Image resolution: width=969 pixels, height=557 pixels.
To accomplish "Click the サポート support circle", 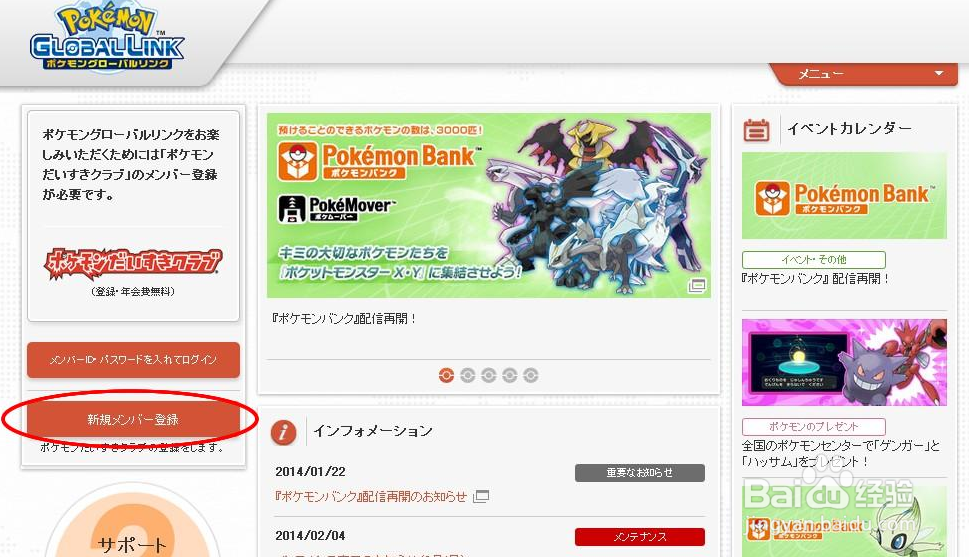I will (132, 522).
